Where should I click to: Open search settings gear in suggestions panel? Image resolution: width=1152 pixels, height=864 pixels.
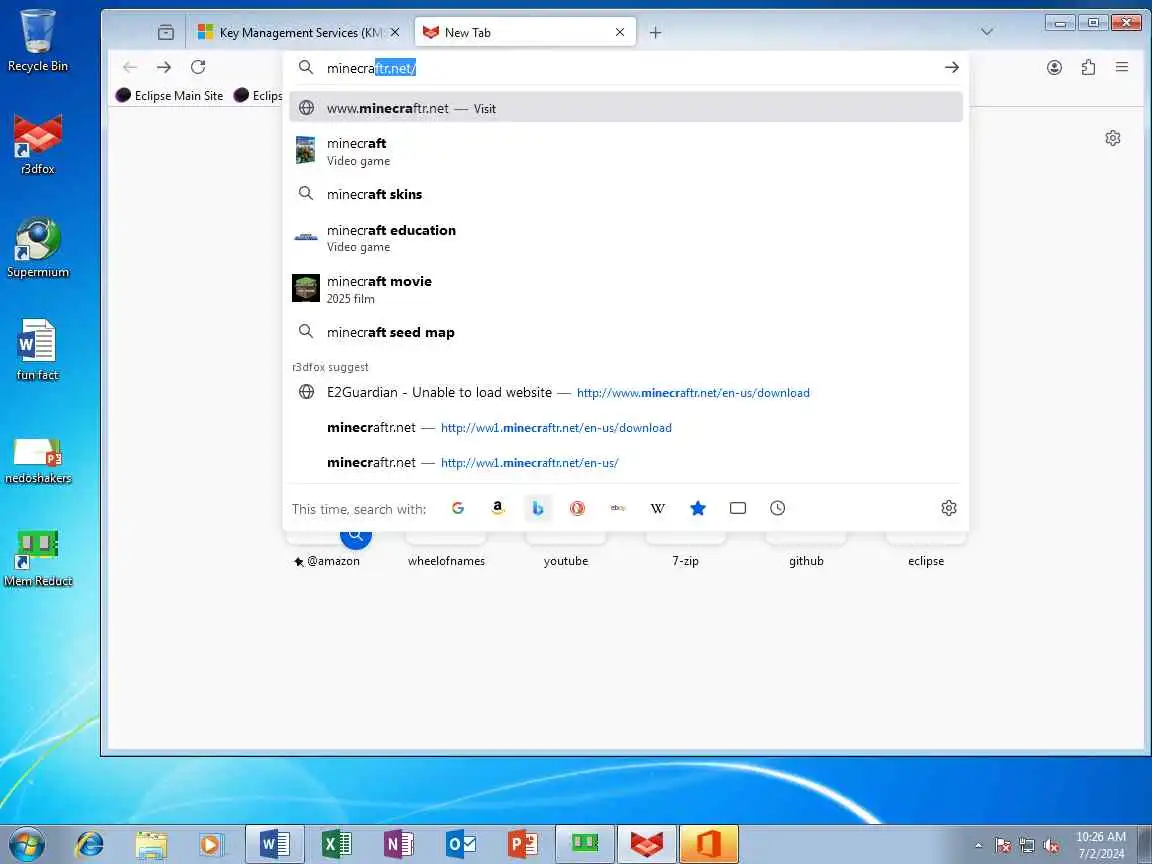point(948,508)
